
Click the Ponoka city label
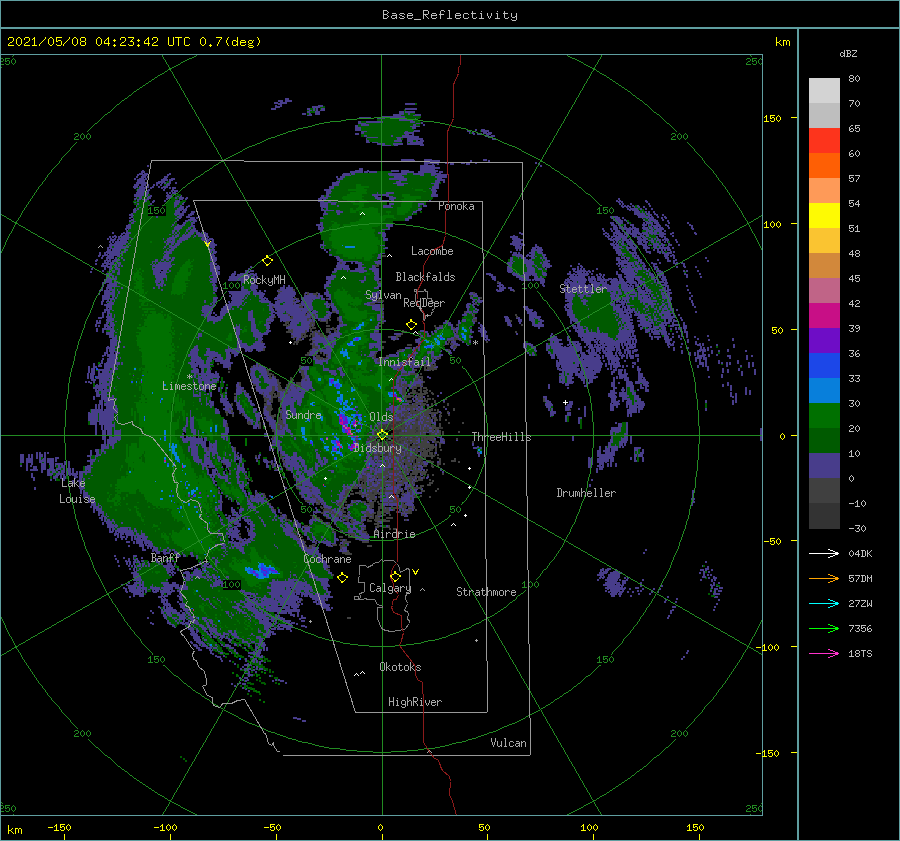[456, 206]
